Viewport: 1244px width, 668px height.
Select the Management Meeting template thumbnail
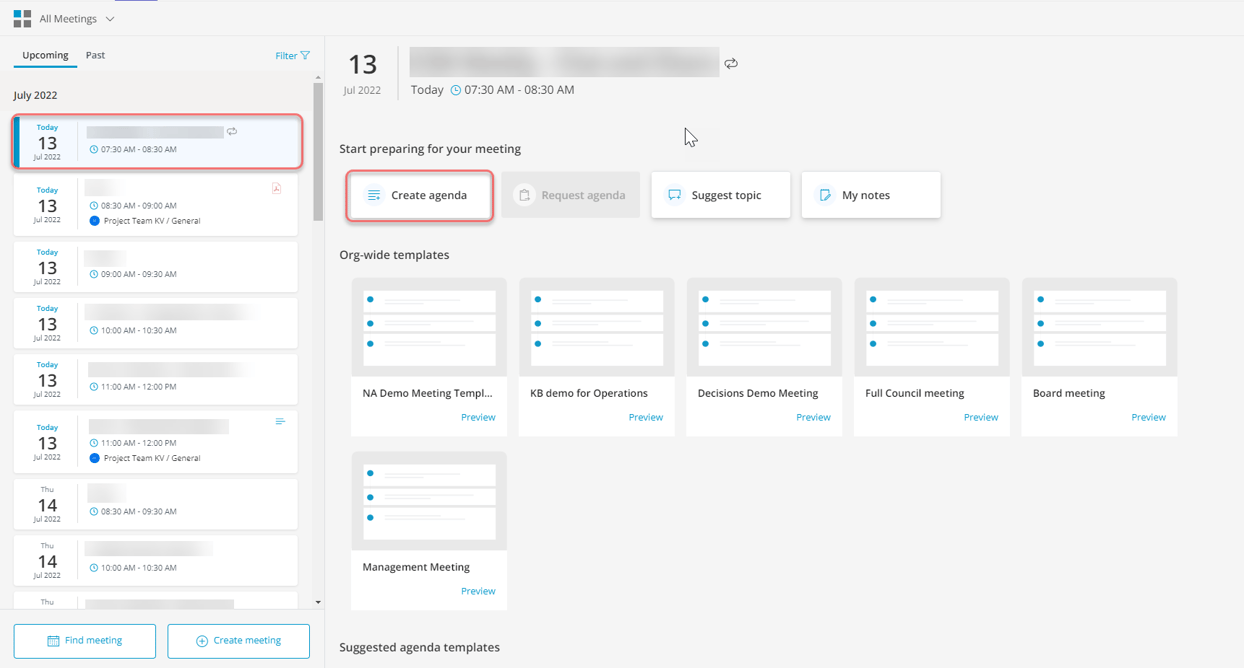429,501
